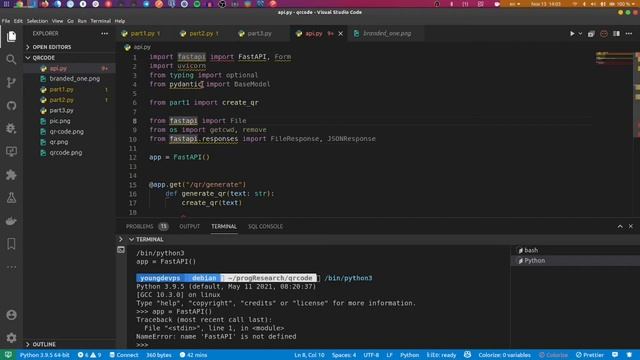Open the Edit menu

point(18,21)
